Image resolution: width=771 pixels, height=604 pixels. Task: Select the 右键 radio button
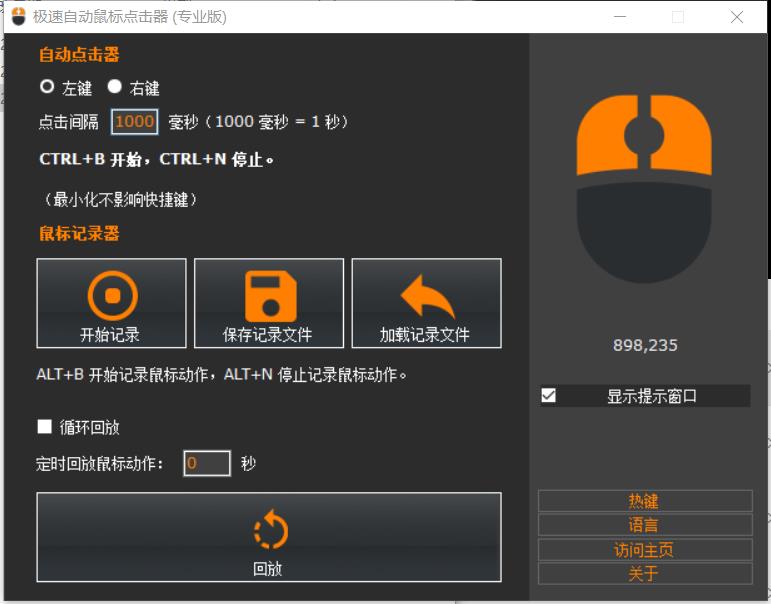click(114, 87)
